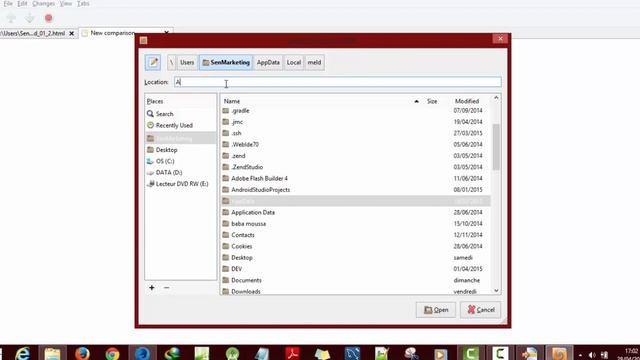Screen dimensions: 640x360
Task: Go to Users breadcrumb folder
Action: (187, 62)
